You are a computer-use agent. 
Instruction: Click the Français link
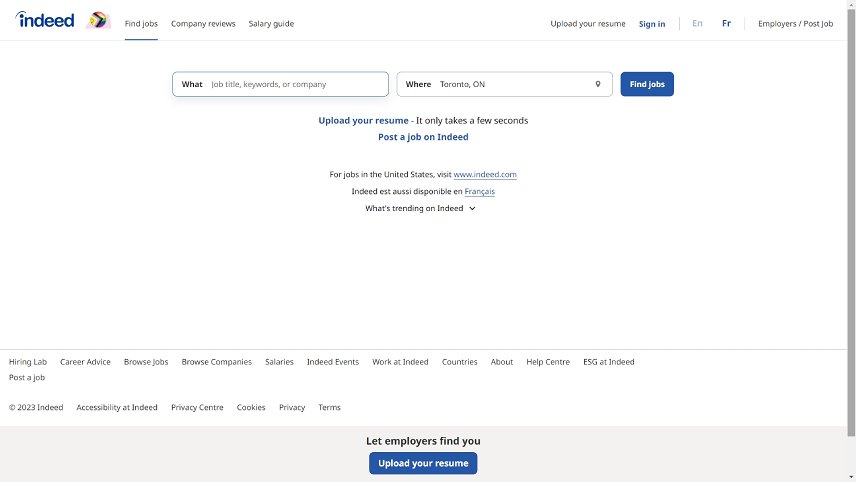coord(479,192)
